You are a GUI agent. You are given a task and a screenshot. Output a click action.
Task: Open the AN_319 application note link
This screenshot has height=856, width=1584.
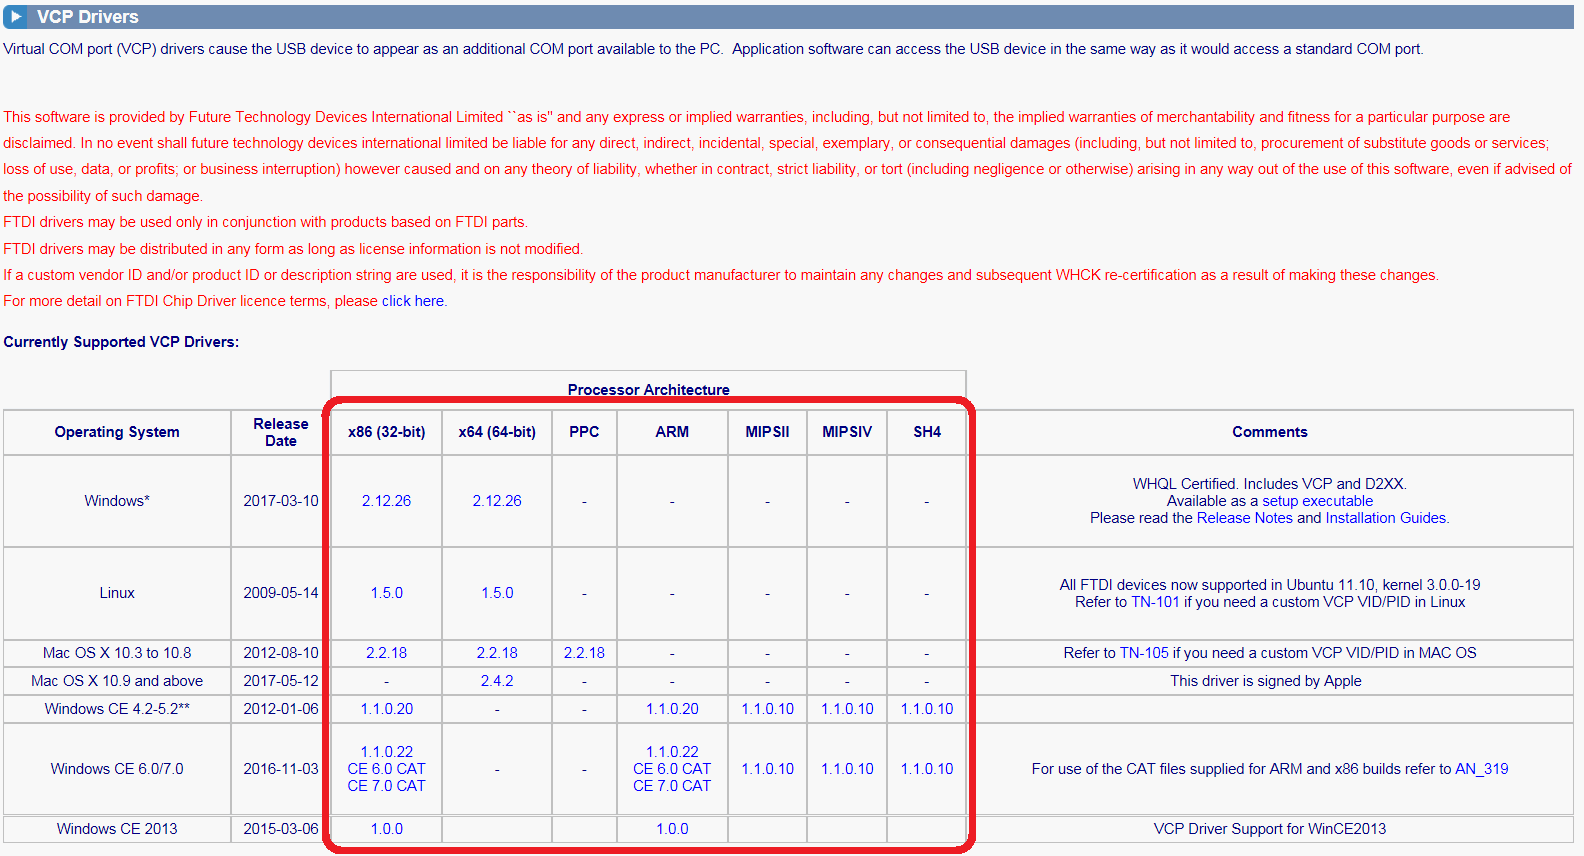pos(1481,769)
